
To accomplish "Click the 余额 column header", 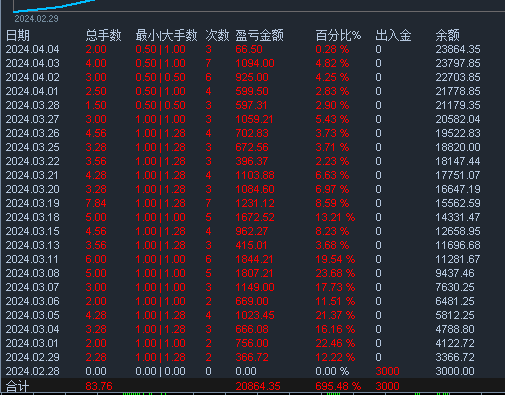I will point(447,35).
